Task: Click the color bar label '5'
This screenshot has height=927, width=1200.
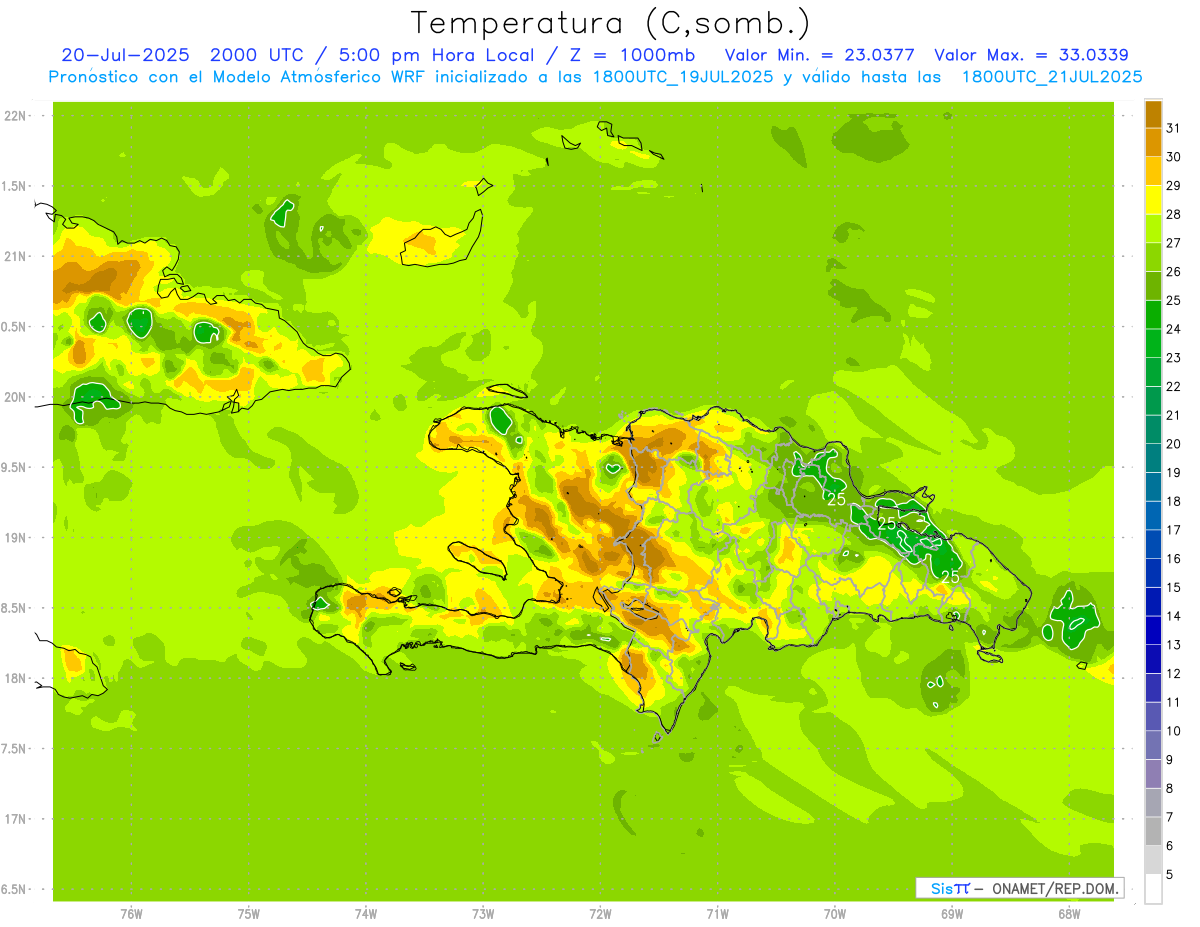Action: click(x=1170, y=875)
